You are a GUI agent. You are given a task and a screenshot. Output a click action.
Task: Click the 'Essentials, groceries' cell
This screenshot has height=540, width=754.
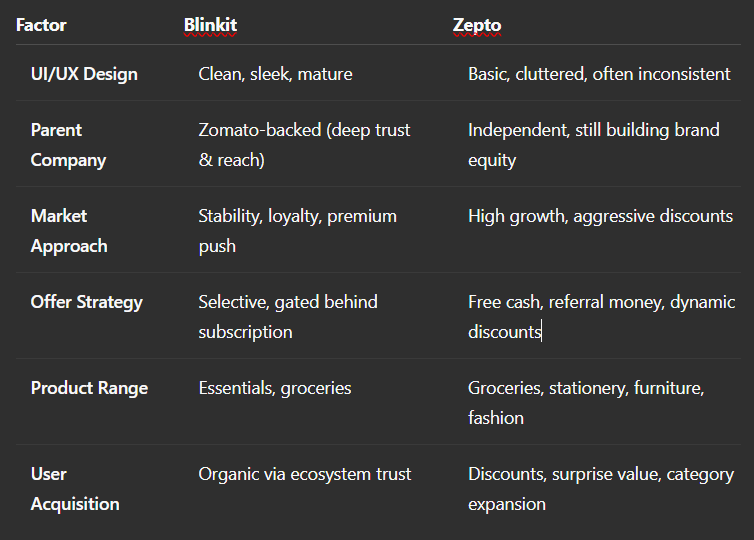[275, 388]
